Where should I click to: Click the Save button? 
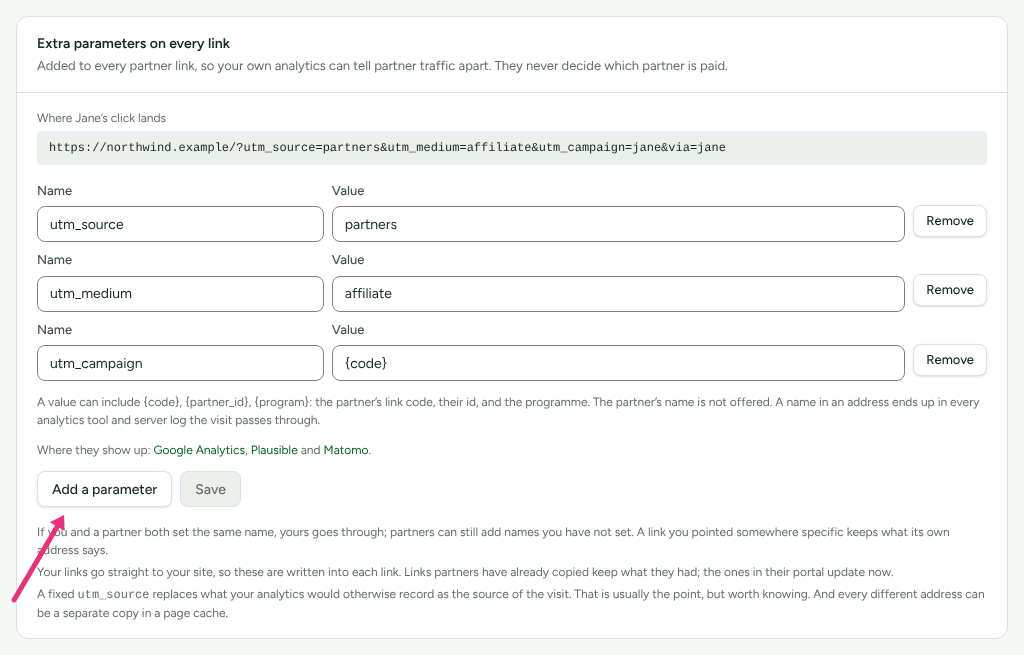click(x=210, y=489)
